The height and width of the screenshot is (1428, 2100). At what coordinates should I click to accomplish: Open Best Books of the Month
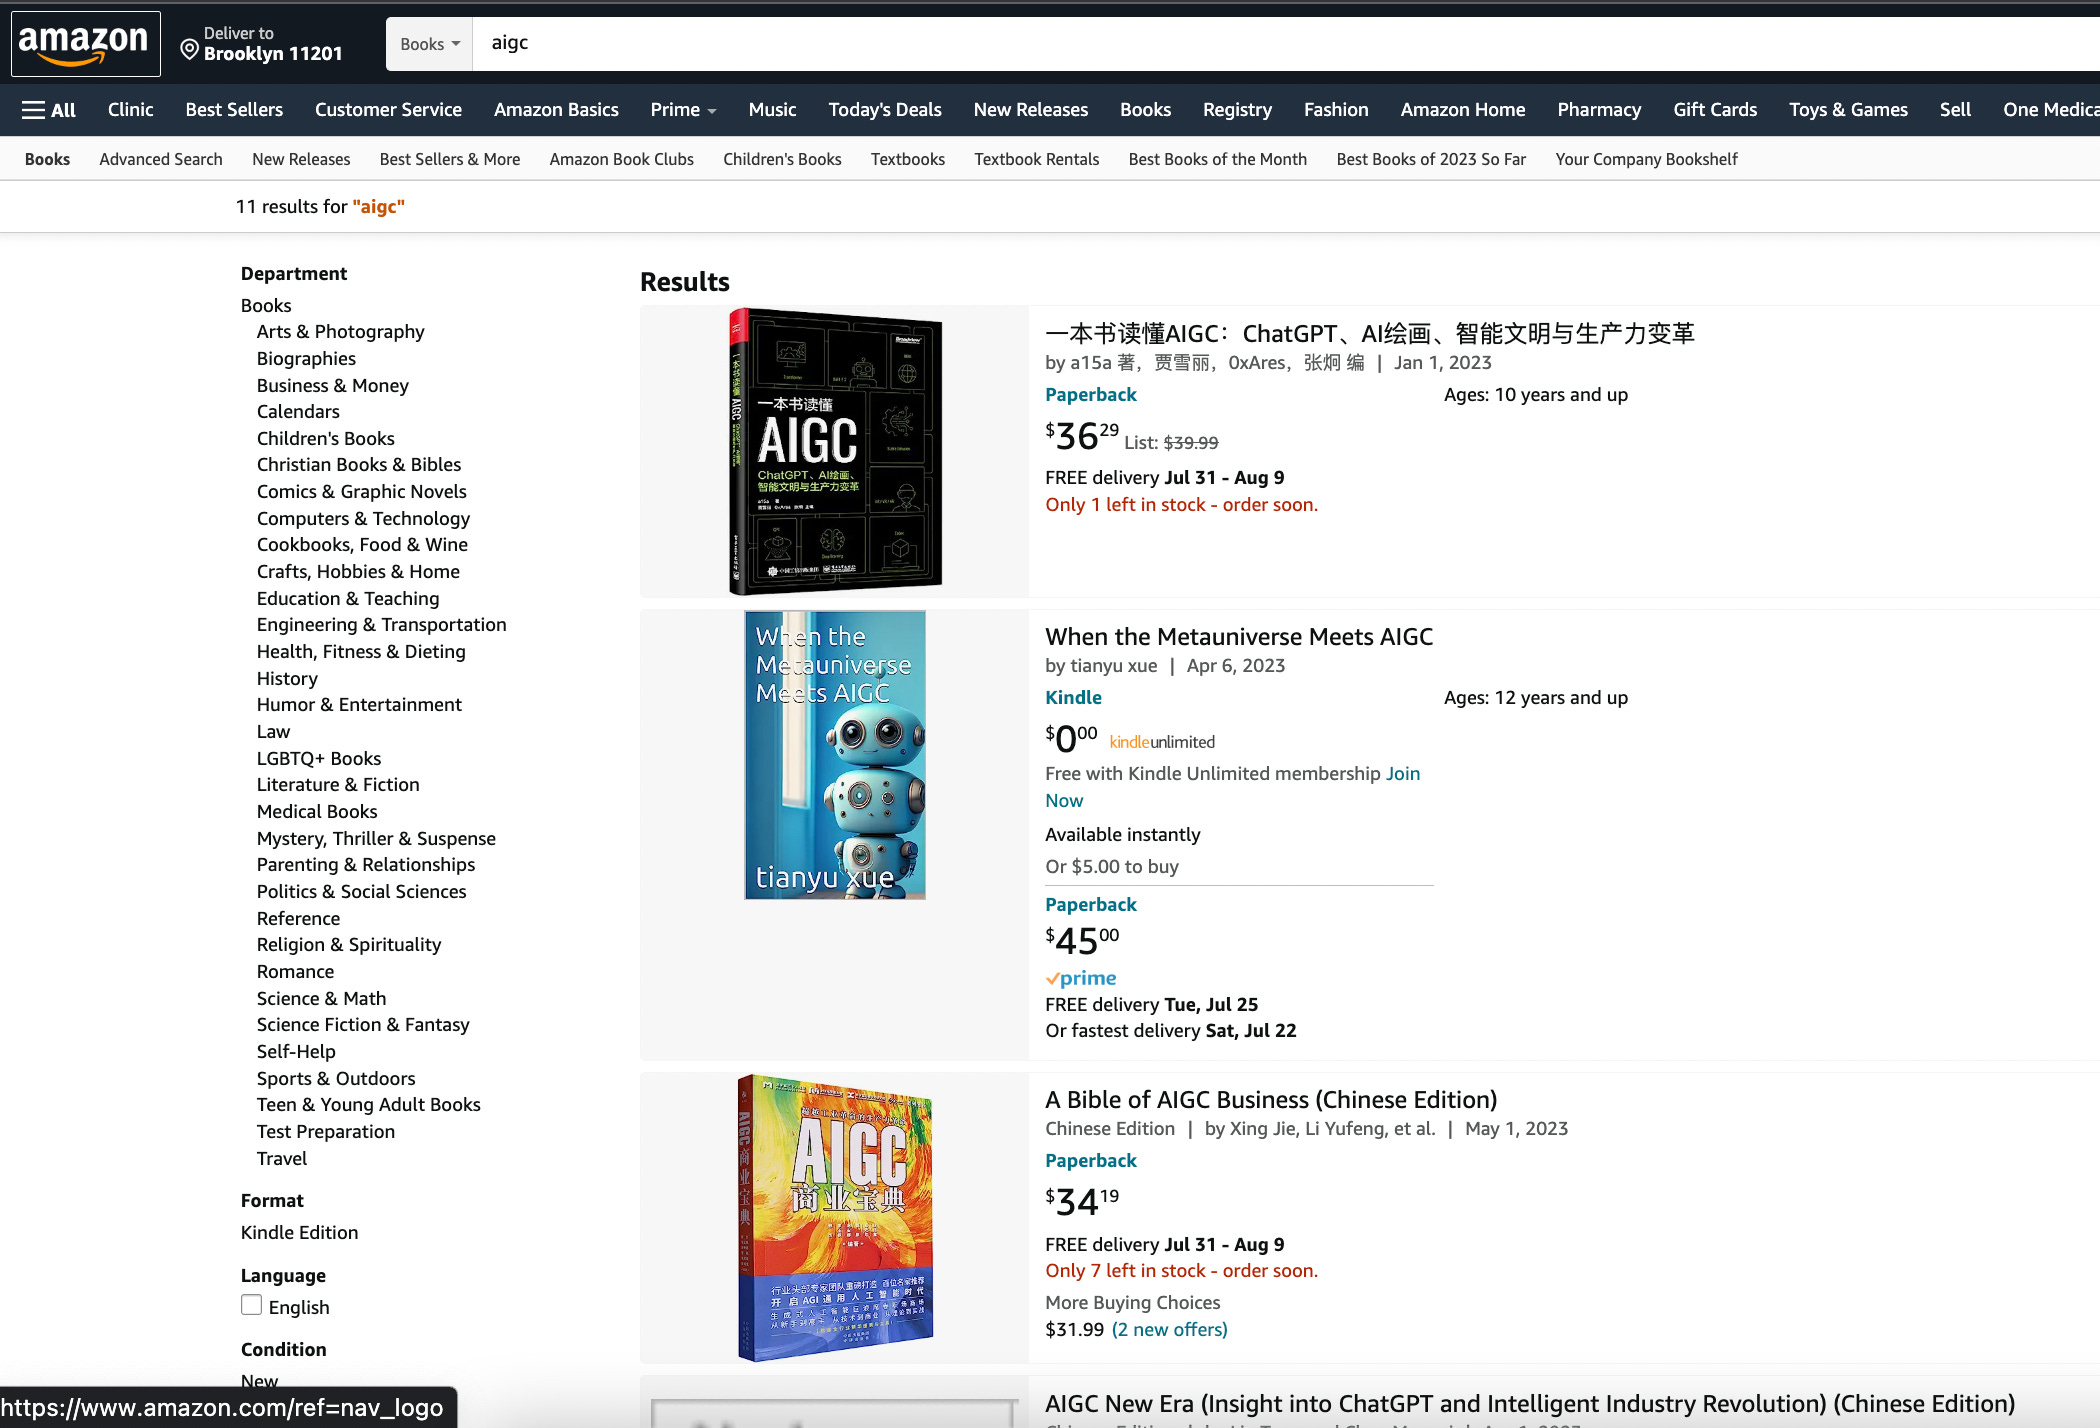pyautogui.click(x=1218, y=159)
